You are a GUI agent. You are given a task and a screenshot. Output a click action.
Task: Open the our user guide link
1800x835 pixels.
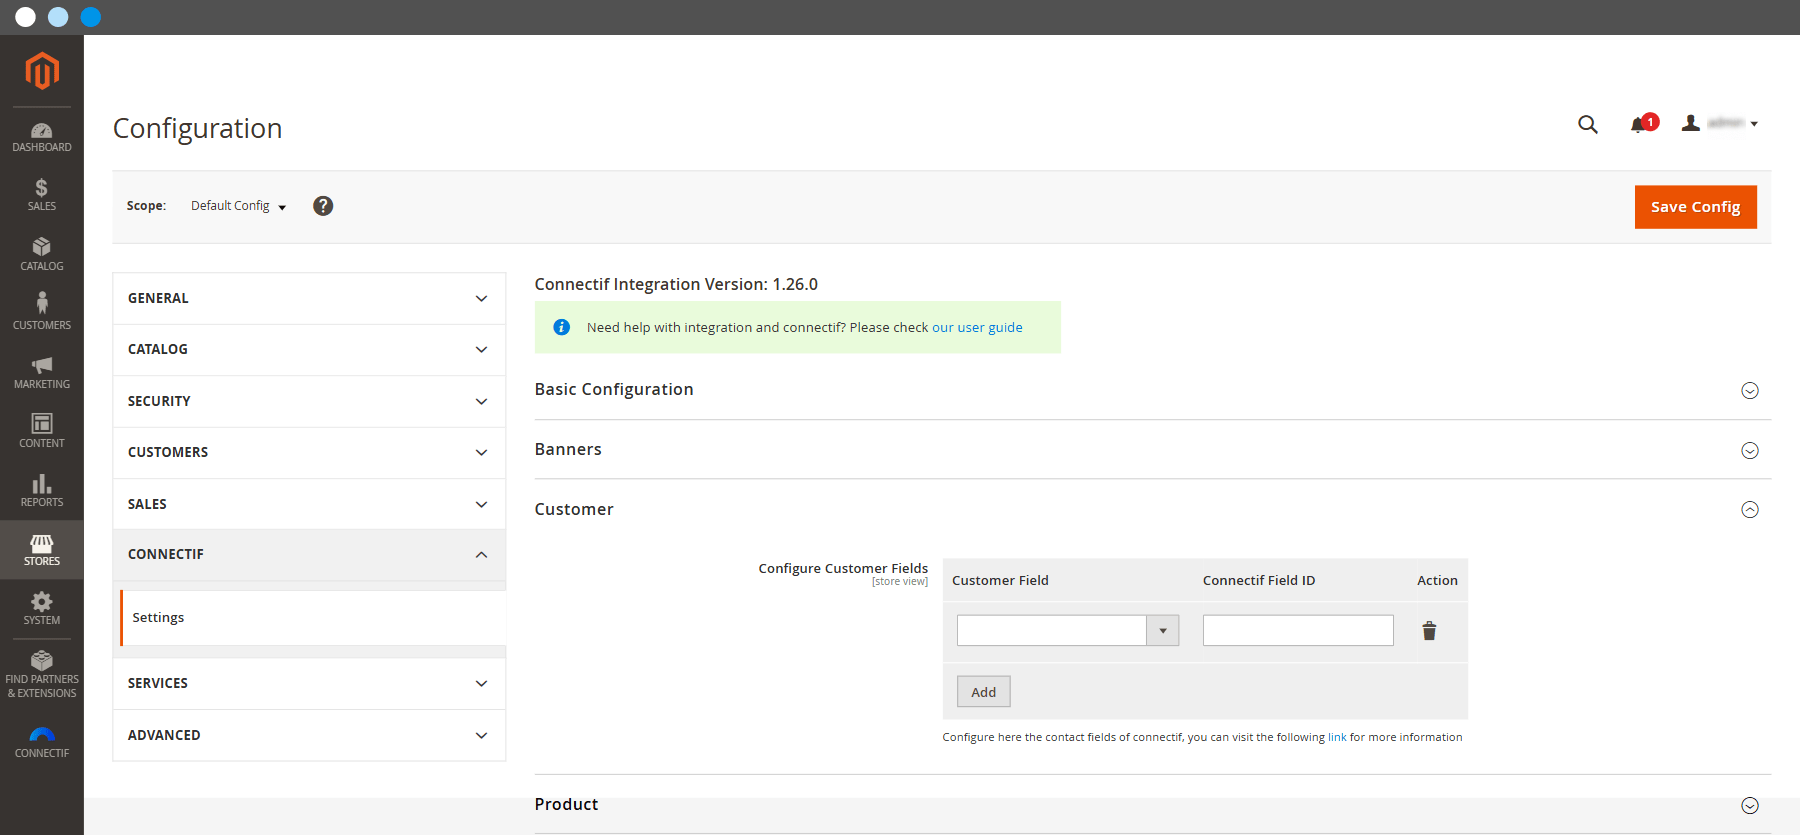tap(977, 328)
